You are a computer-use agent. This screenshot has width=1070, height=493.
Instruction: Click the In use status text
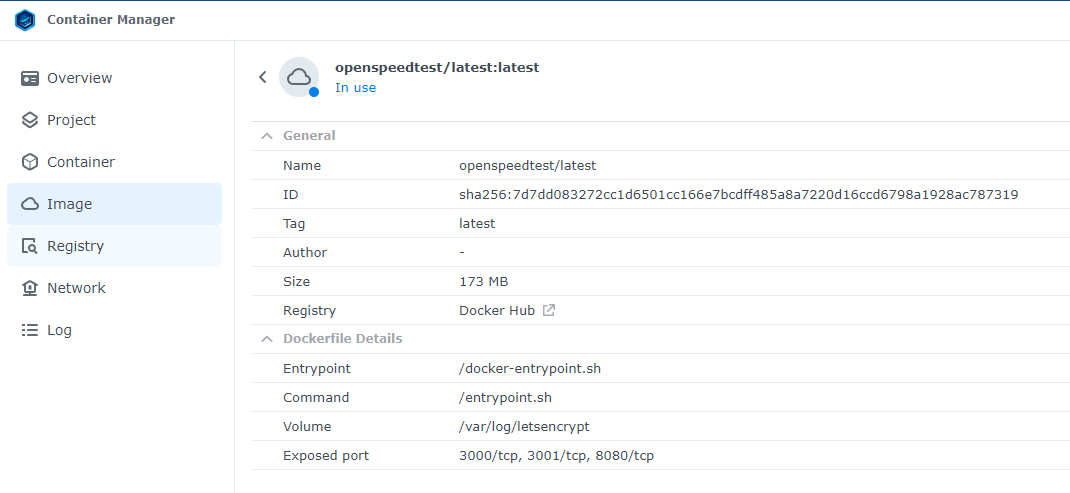355,88
